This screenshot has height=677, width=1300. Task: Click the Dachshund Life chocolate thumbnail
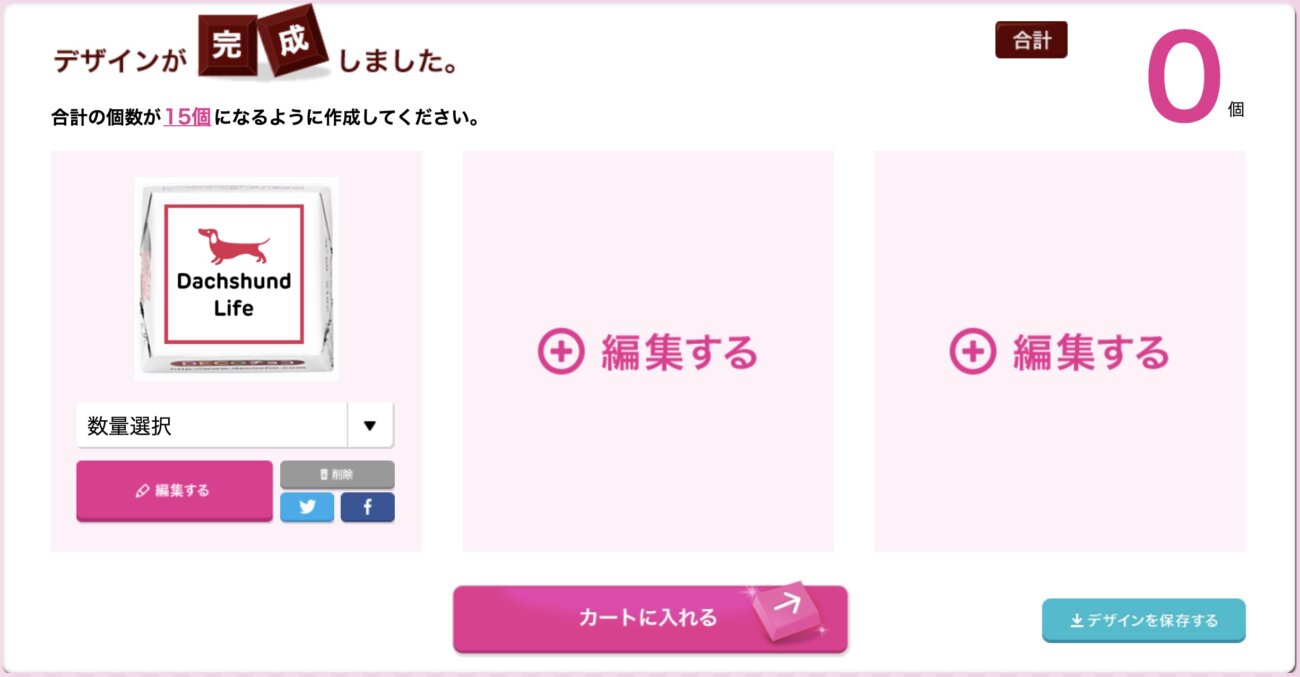tap(237, 279)
